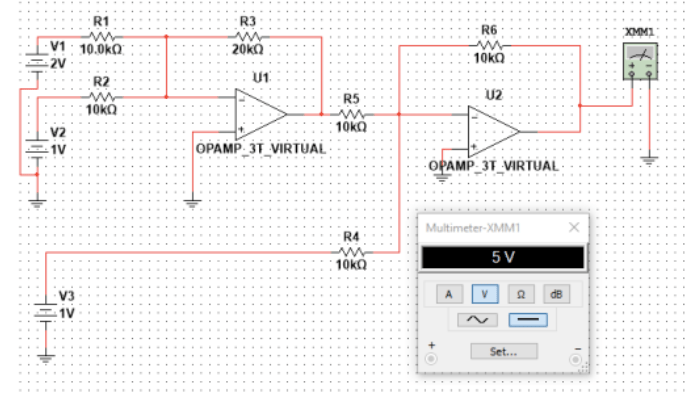The height and width of the screenshot is (397, 693).
Task: Select resistor R4 10kΩ
Action: [351, 252]
